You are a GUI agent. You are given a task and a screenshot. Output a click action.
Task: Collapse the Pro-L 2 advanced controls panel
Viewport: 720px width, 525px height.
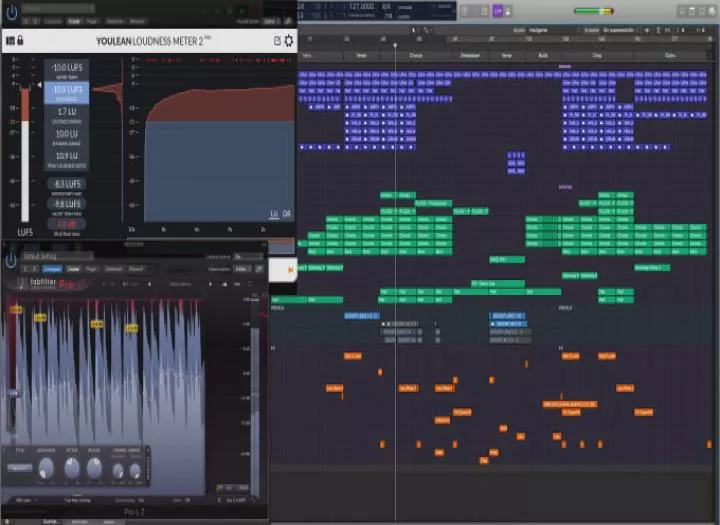pos(148,465)
